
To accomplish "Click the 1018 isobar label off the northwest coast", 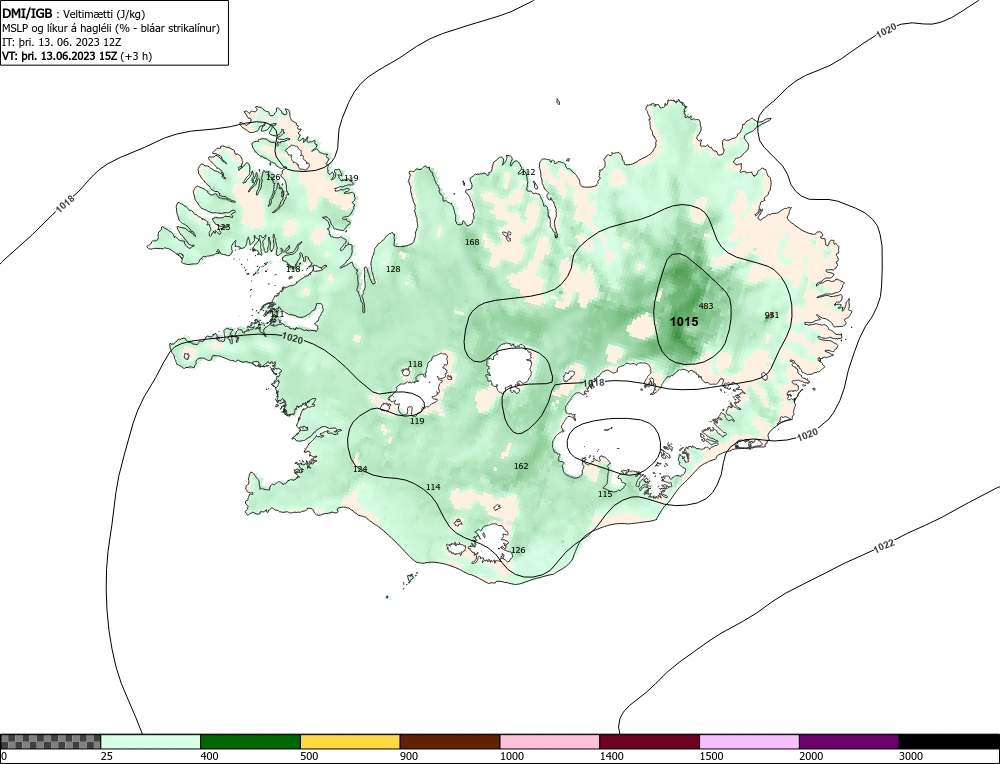I will click(x=66, y=203).
